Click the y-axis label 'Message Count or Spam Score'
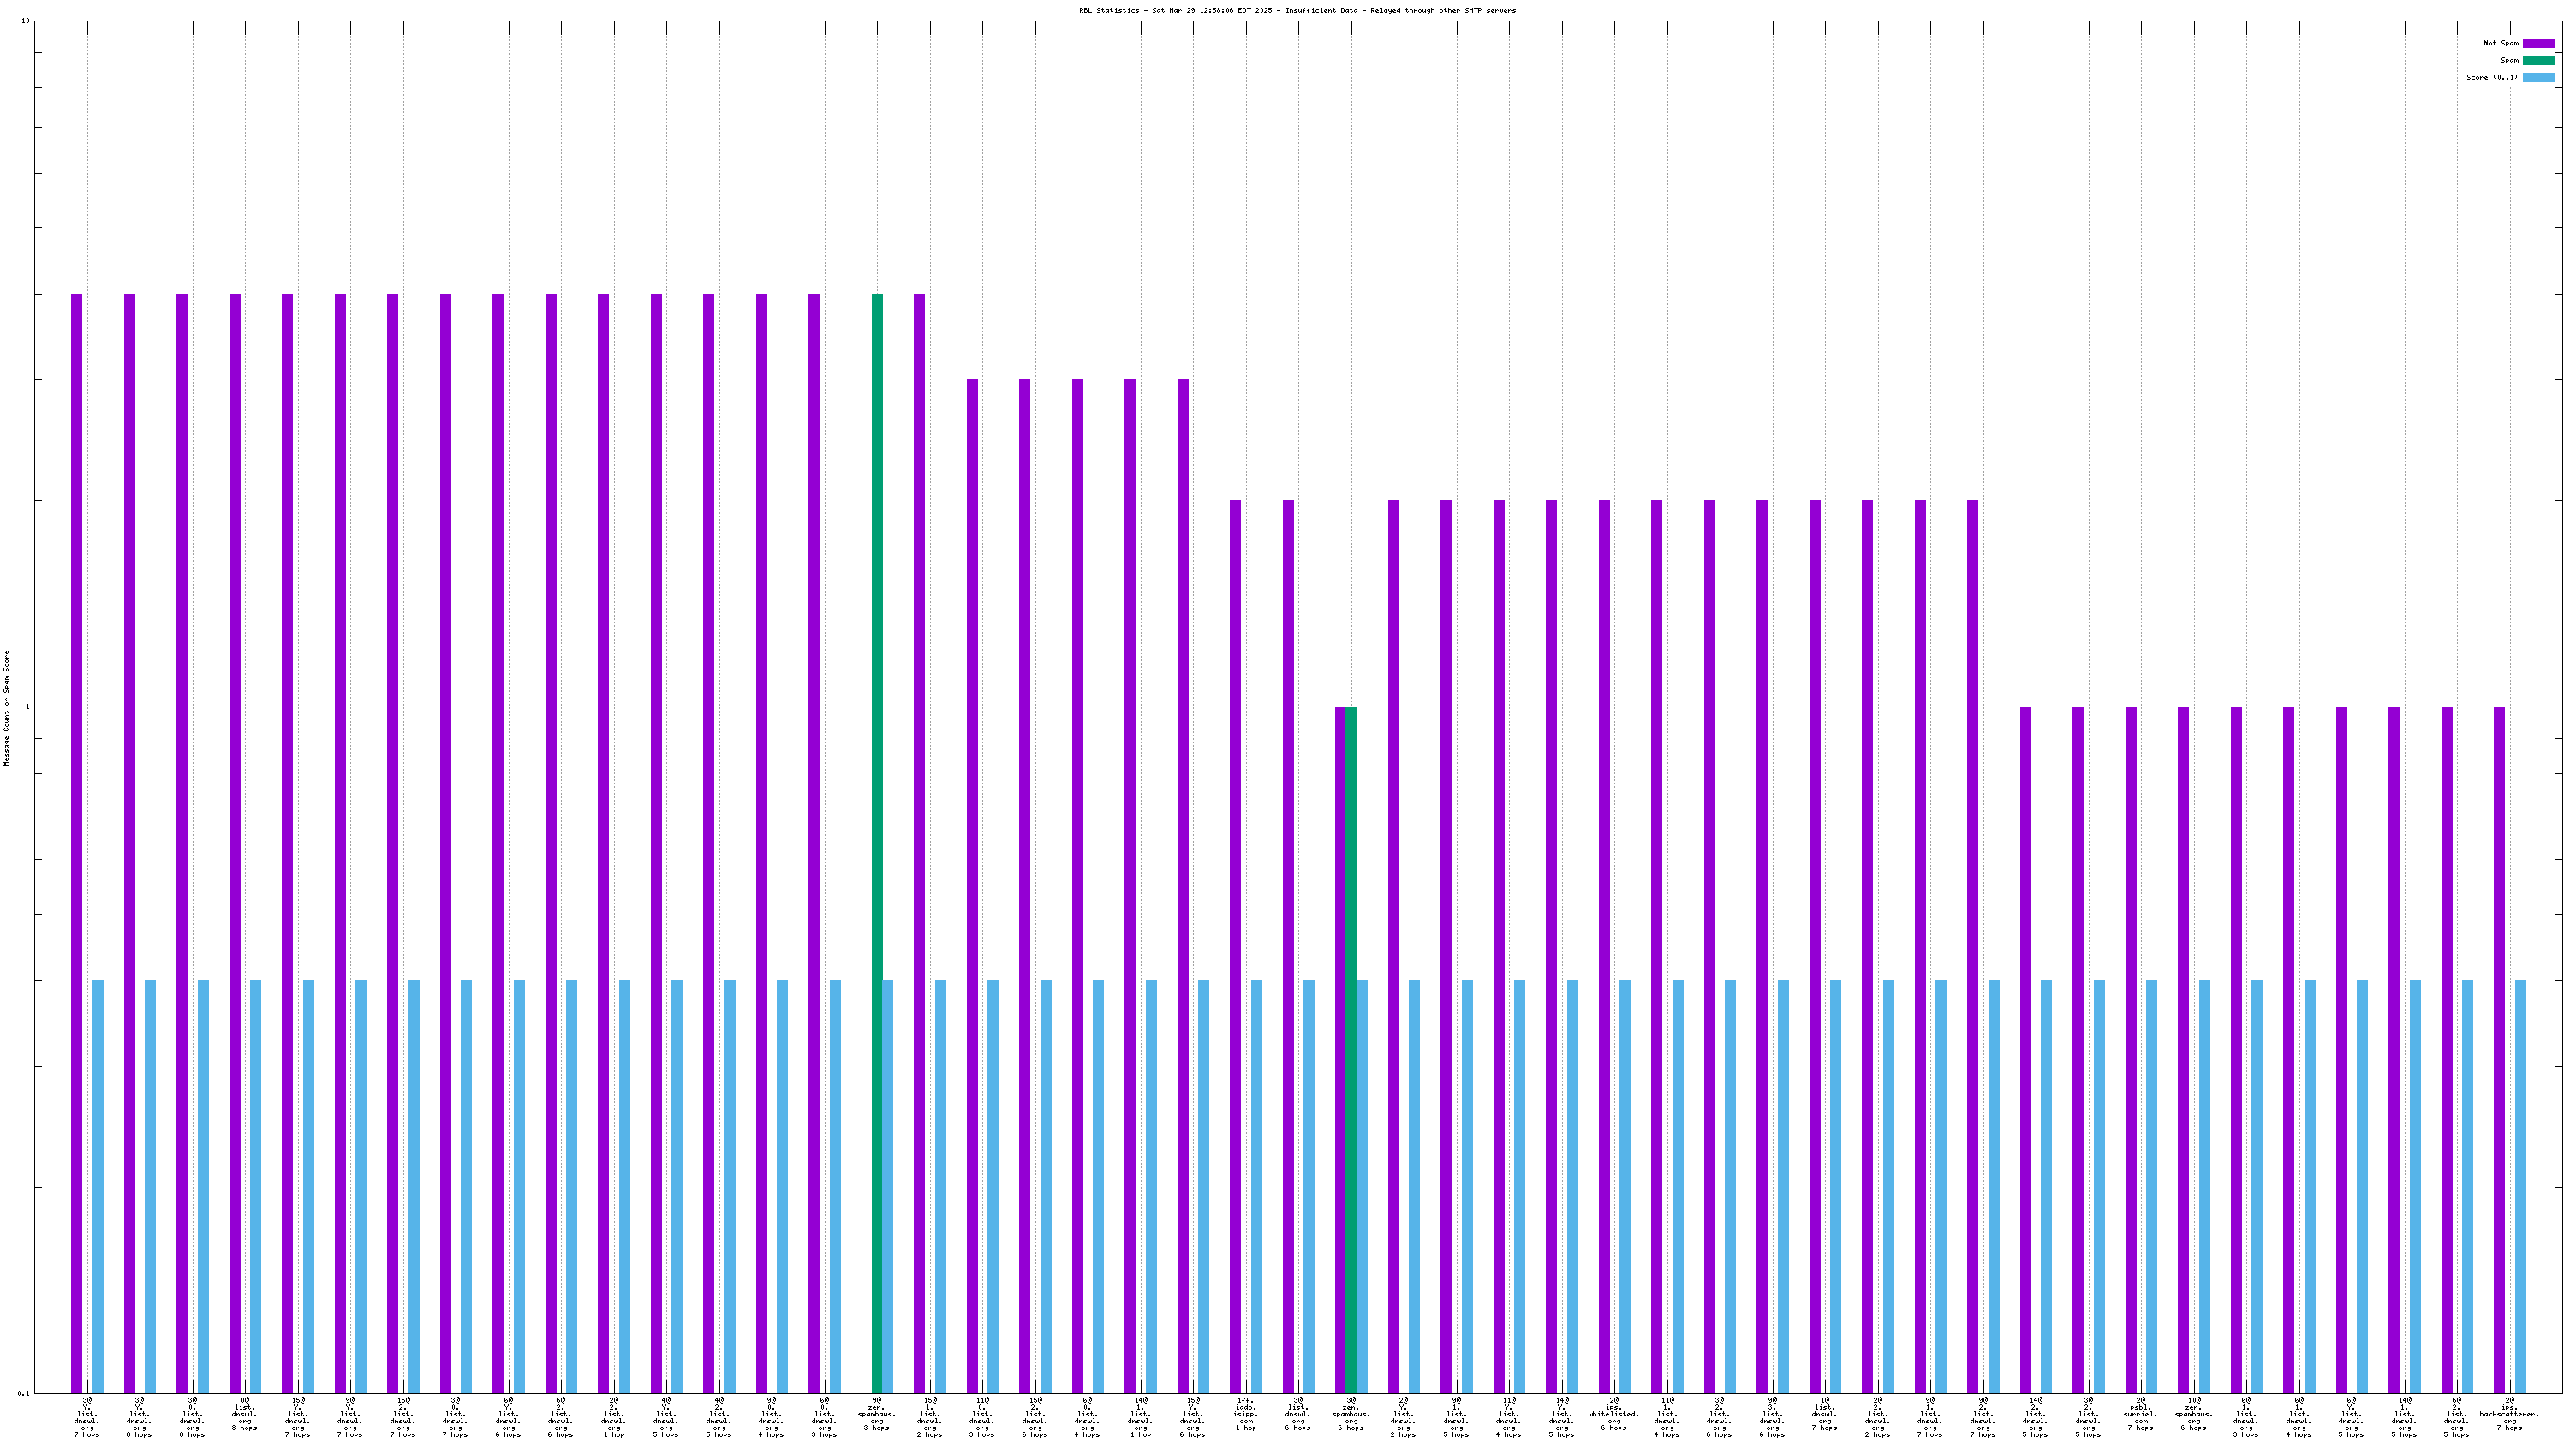The image size is (2576, 1449). 6,707
